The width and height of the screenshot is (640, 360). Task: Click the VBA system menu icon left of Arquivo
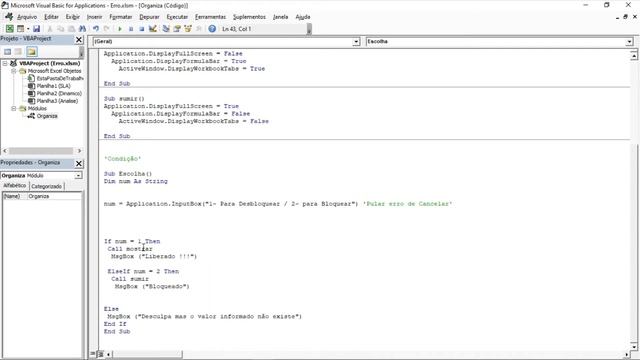[x=9, y=17]
